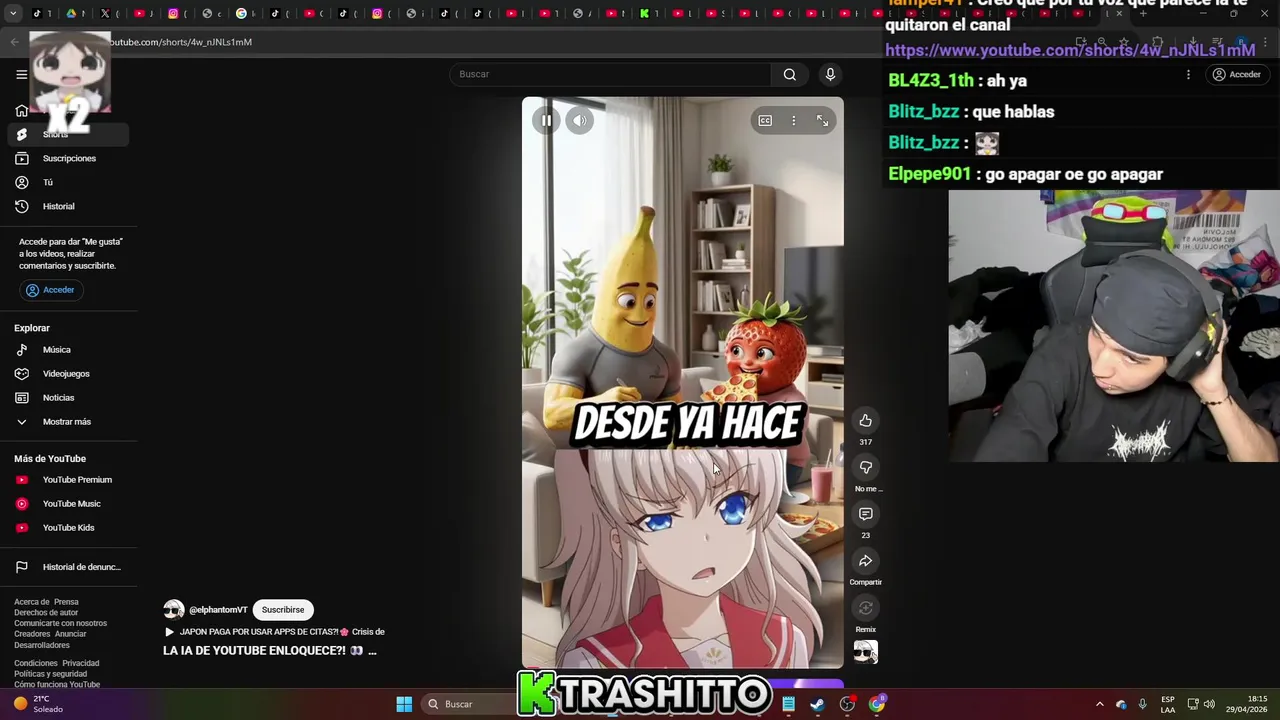The height and width of the screenshot is (720, 1280).
Task: Click the taskbar Buscar search box
Action: (466, 704)
